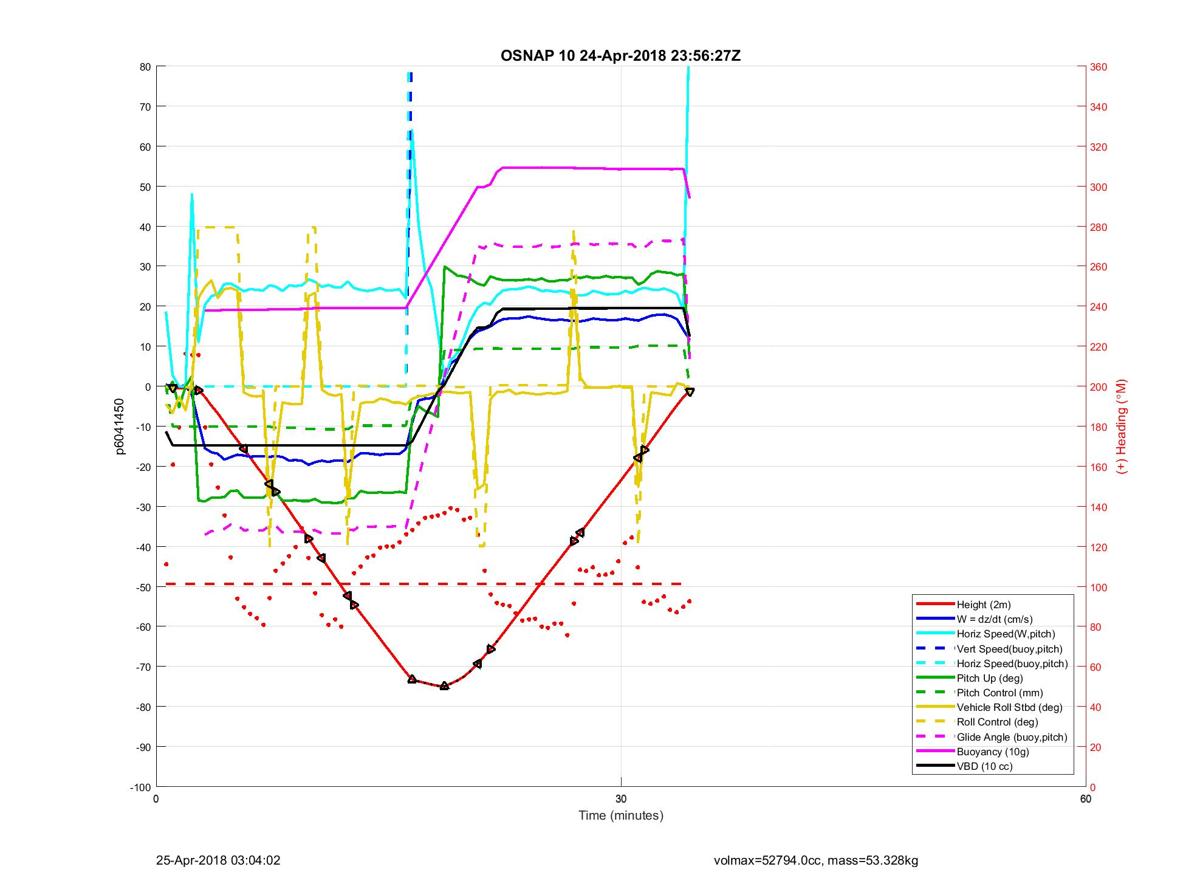Click the magenta line sample beside Buoyancy (10g)
The image size is (1200, 885).
934,751
